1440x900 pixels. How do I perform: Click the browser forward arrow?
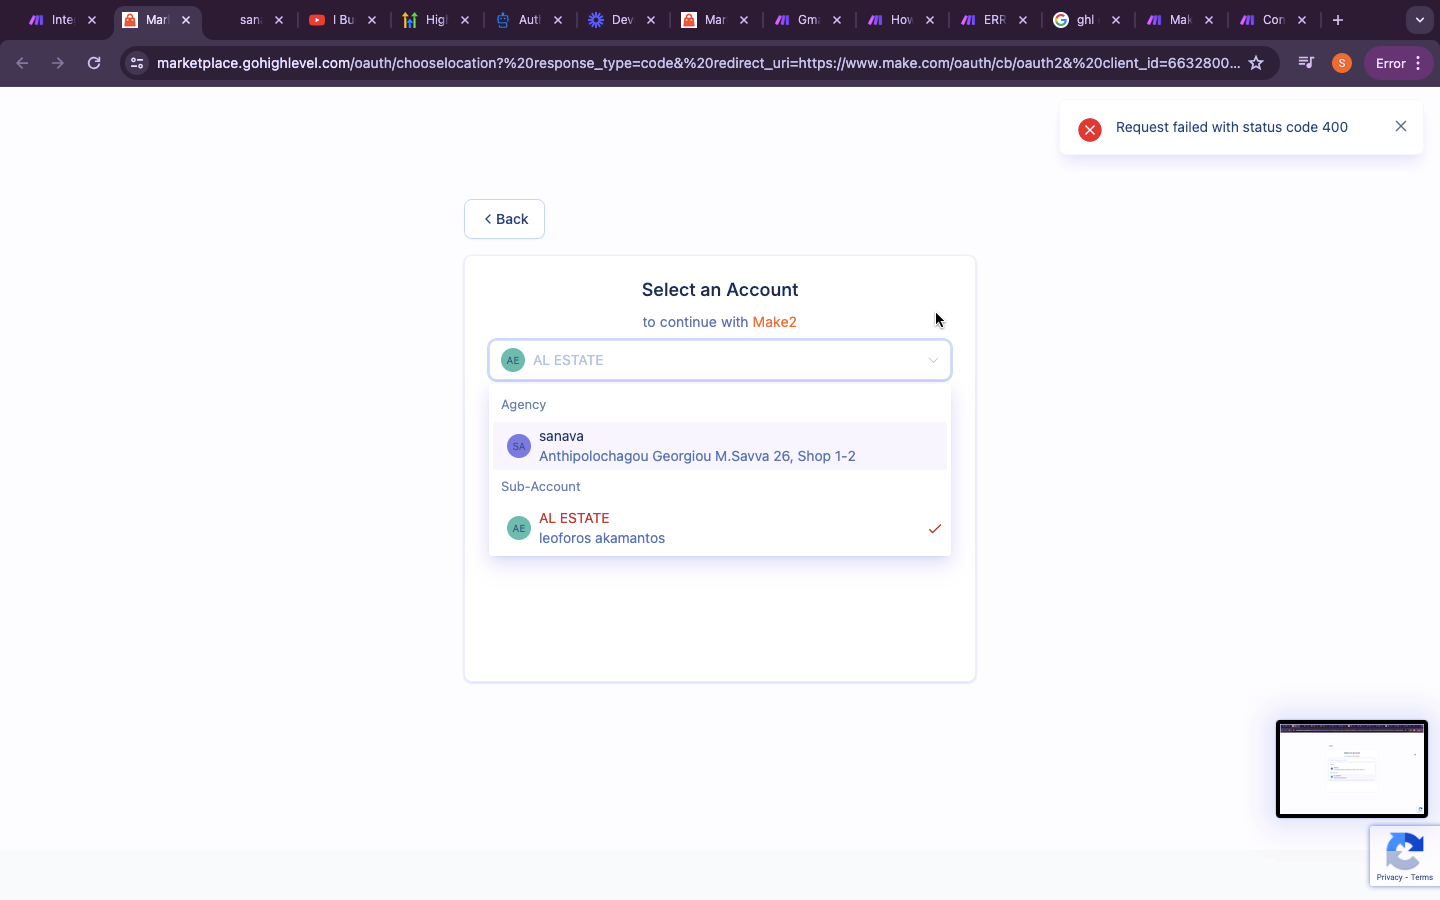(58, 63)
